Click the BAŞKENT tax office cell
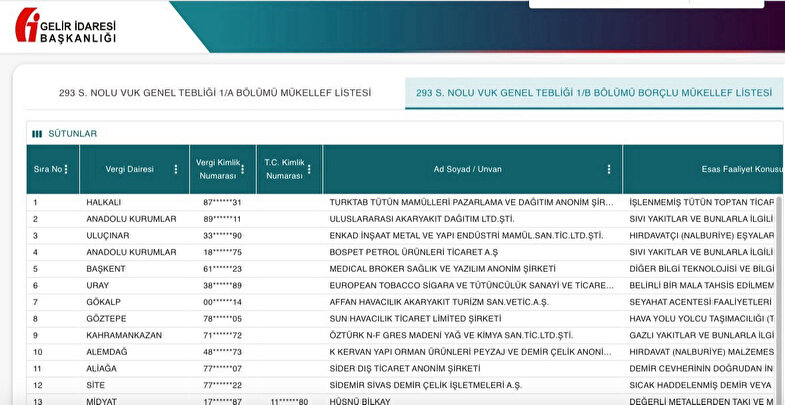Image resolution: width=785 pixels, height=405 pixels. [106, 269]
